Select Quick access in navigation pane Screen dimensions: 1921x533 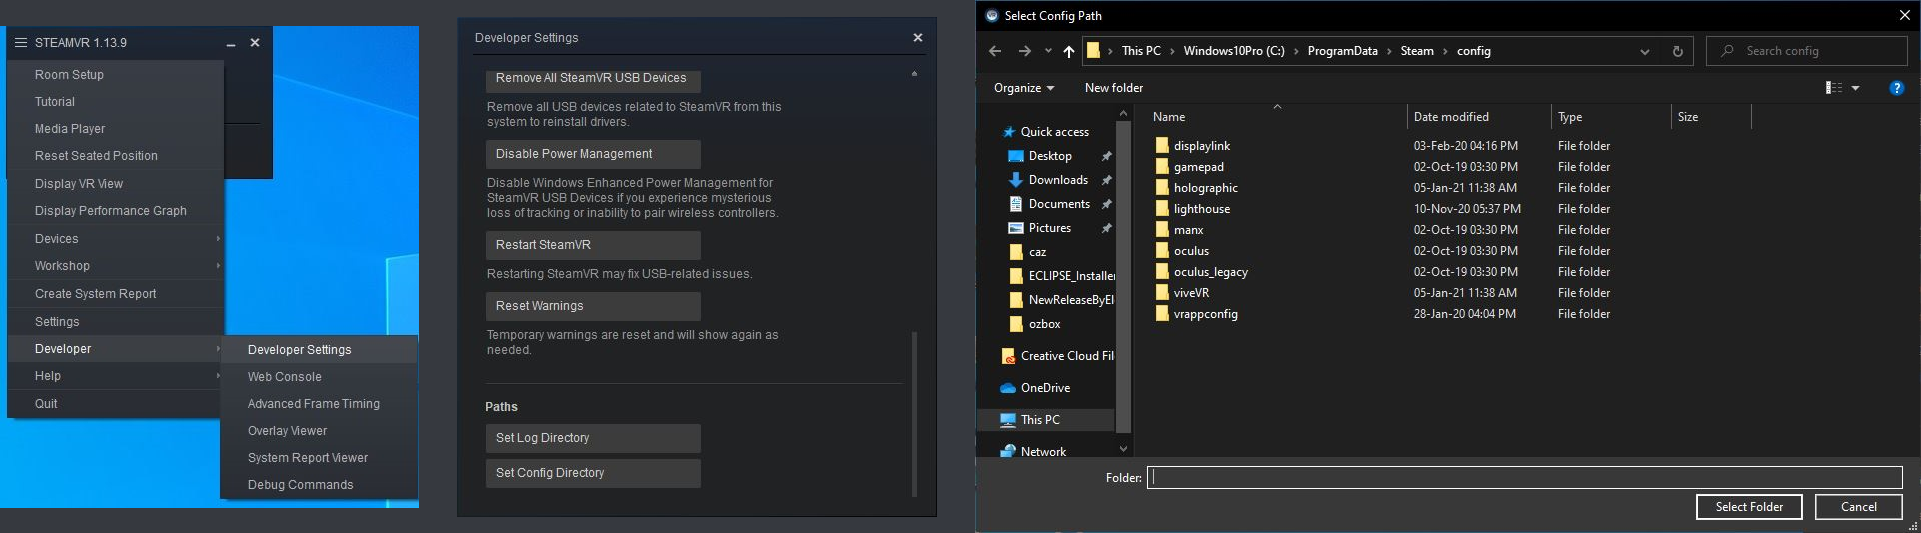(1054, 132)
